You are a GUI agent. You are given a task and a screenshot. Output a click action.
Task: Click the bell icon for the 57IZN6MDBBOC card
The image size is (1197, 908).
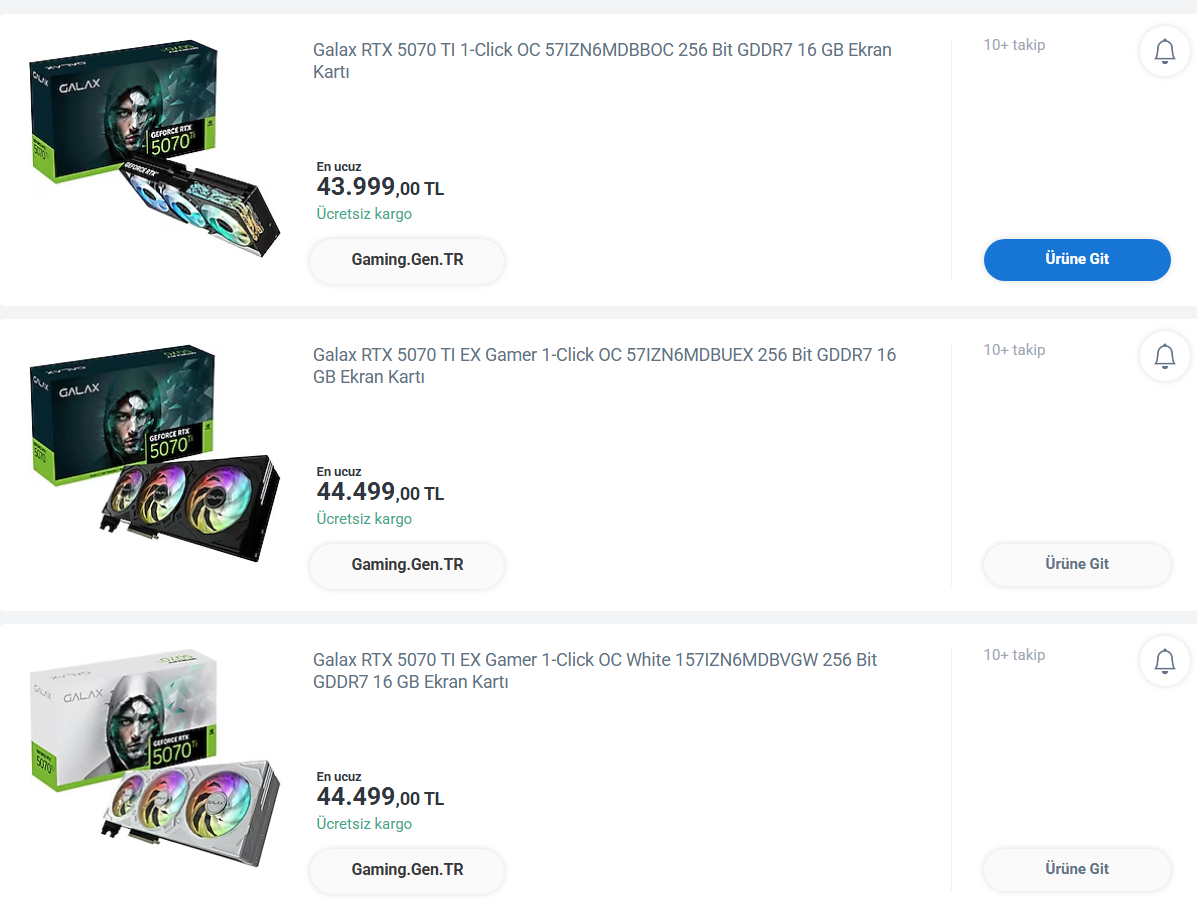[1164, 51]
